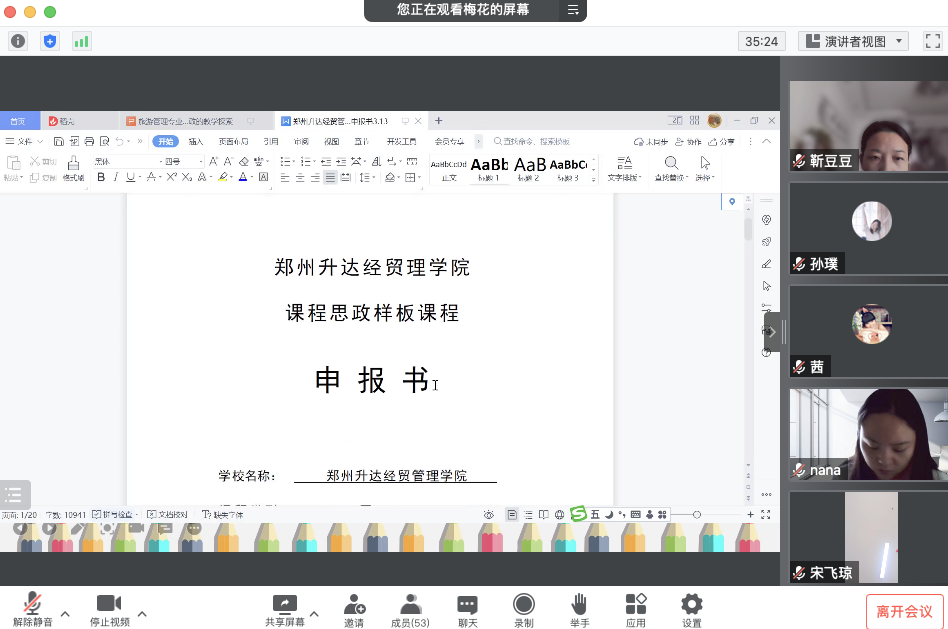Open the Chat panel

point(467,604)
